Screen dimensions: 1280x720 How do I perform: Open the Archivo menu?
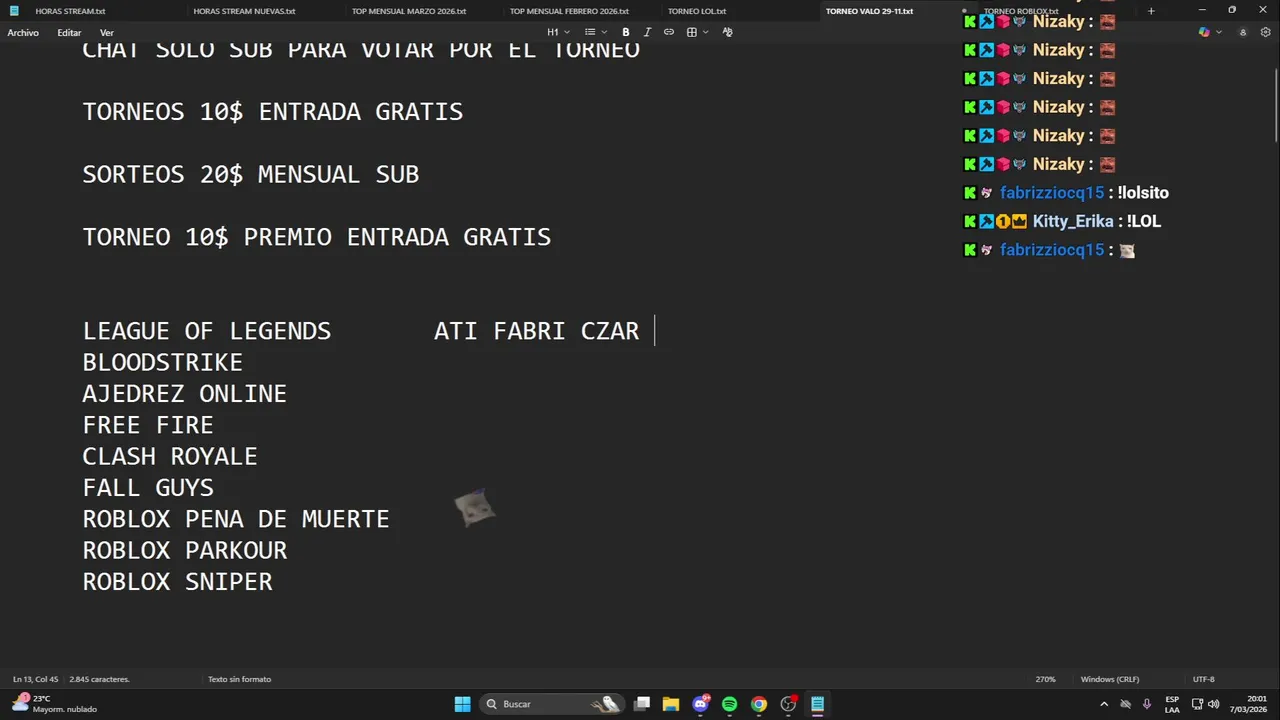click(x=23, y=32)
